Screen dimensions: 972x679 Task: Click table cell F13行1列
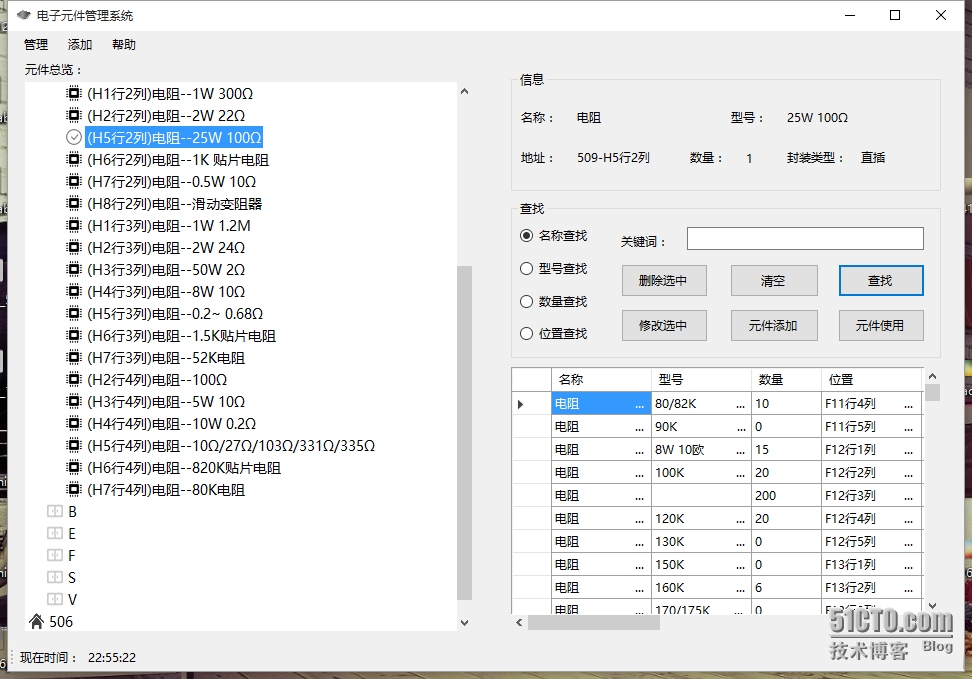tap(872, 564)
